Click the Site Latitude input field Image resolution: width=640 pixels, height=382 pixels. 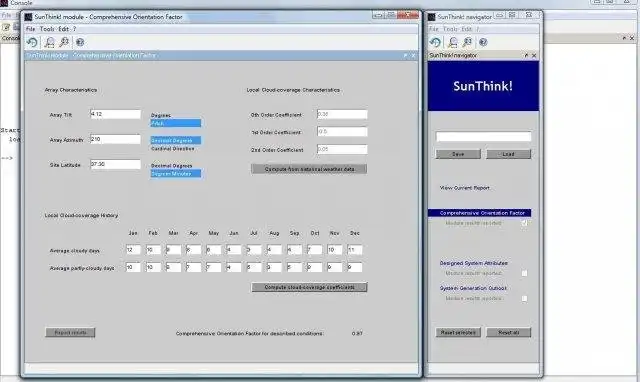tap(116, 164)
